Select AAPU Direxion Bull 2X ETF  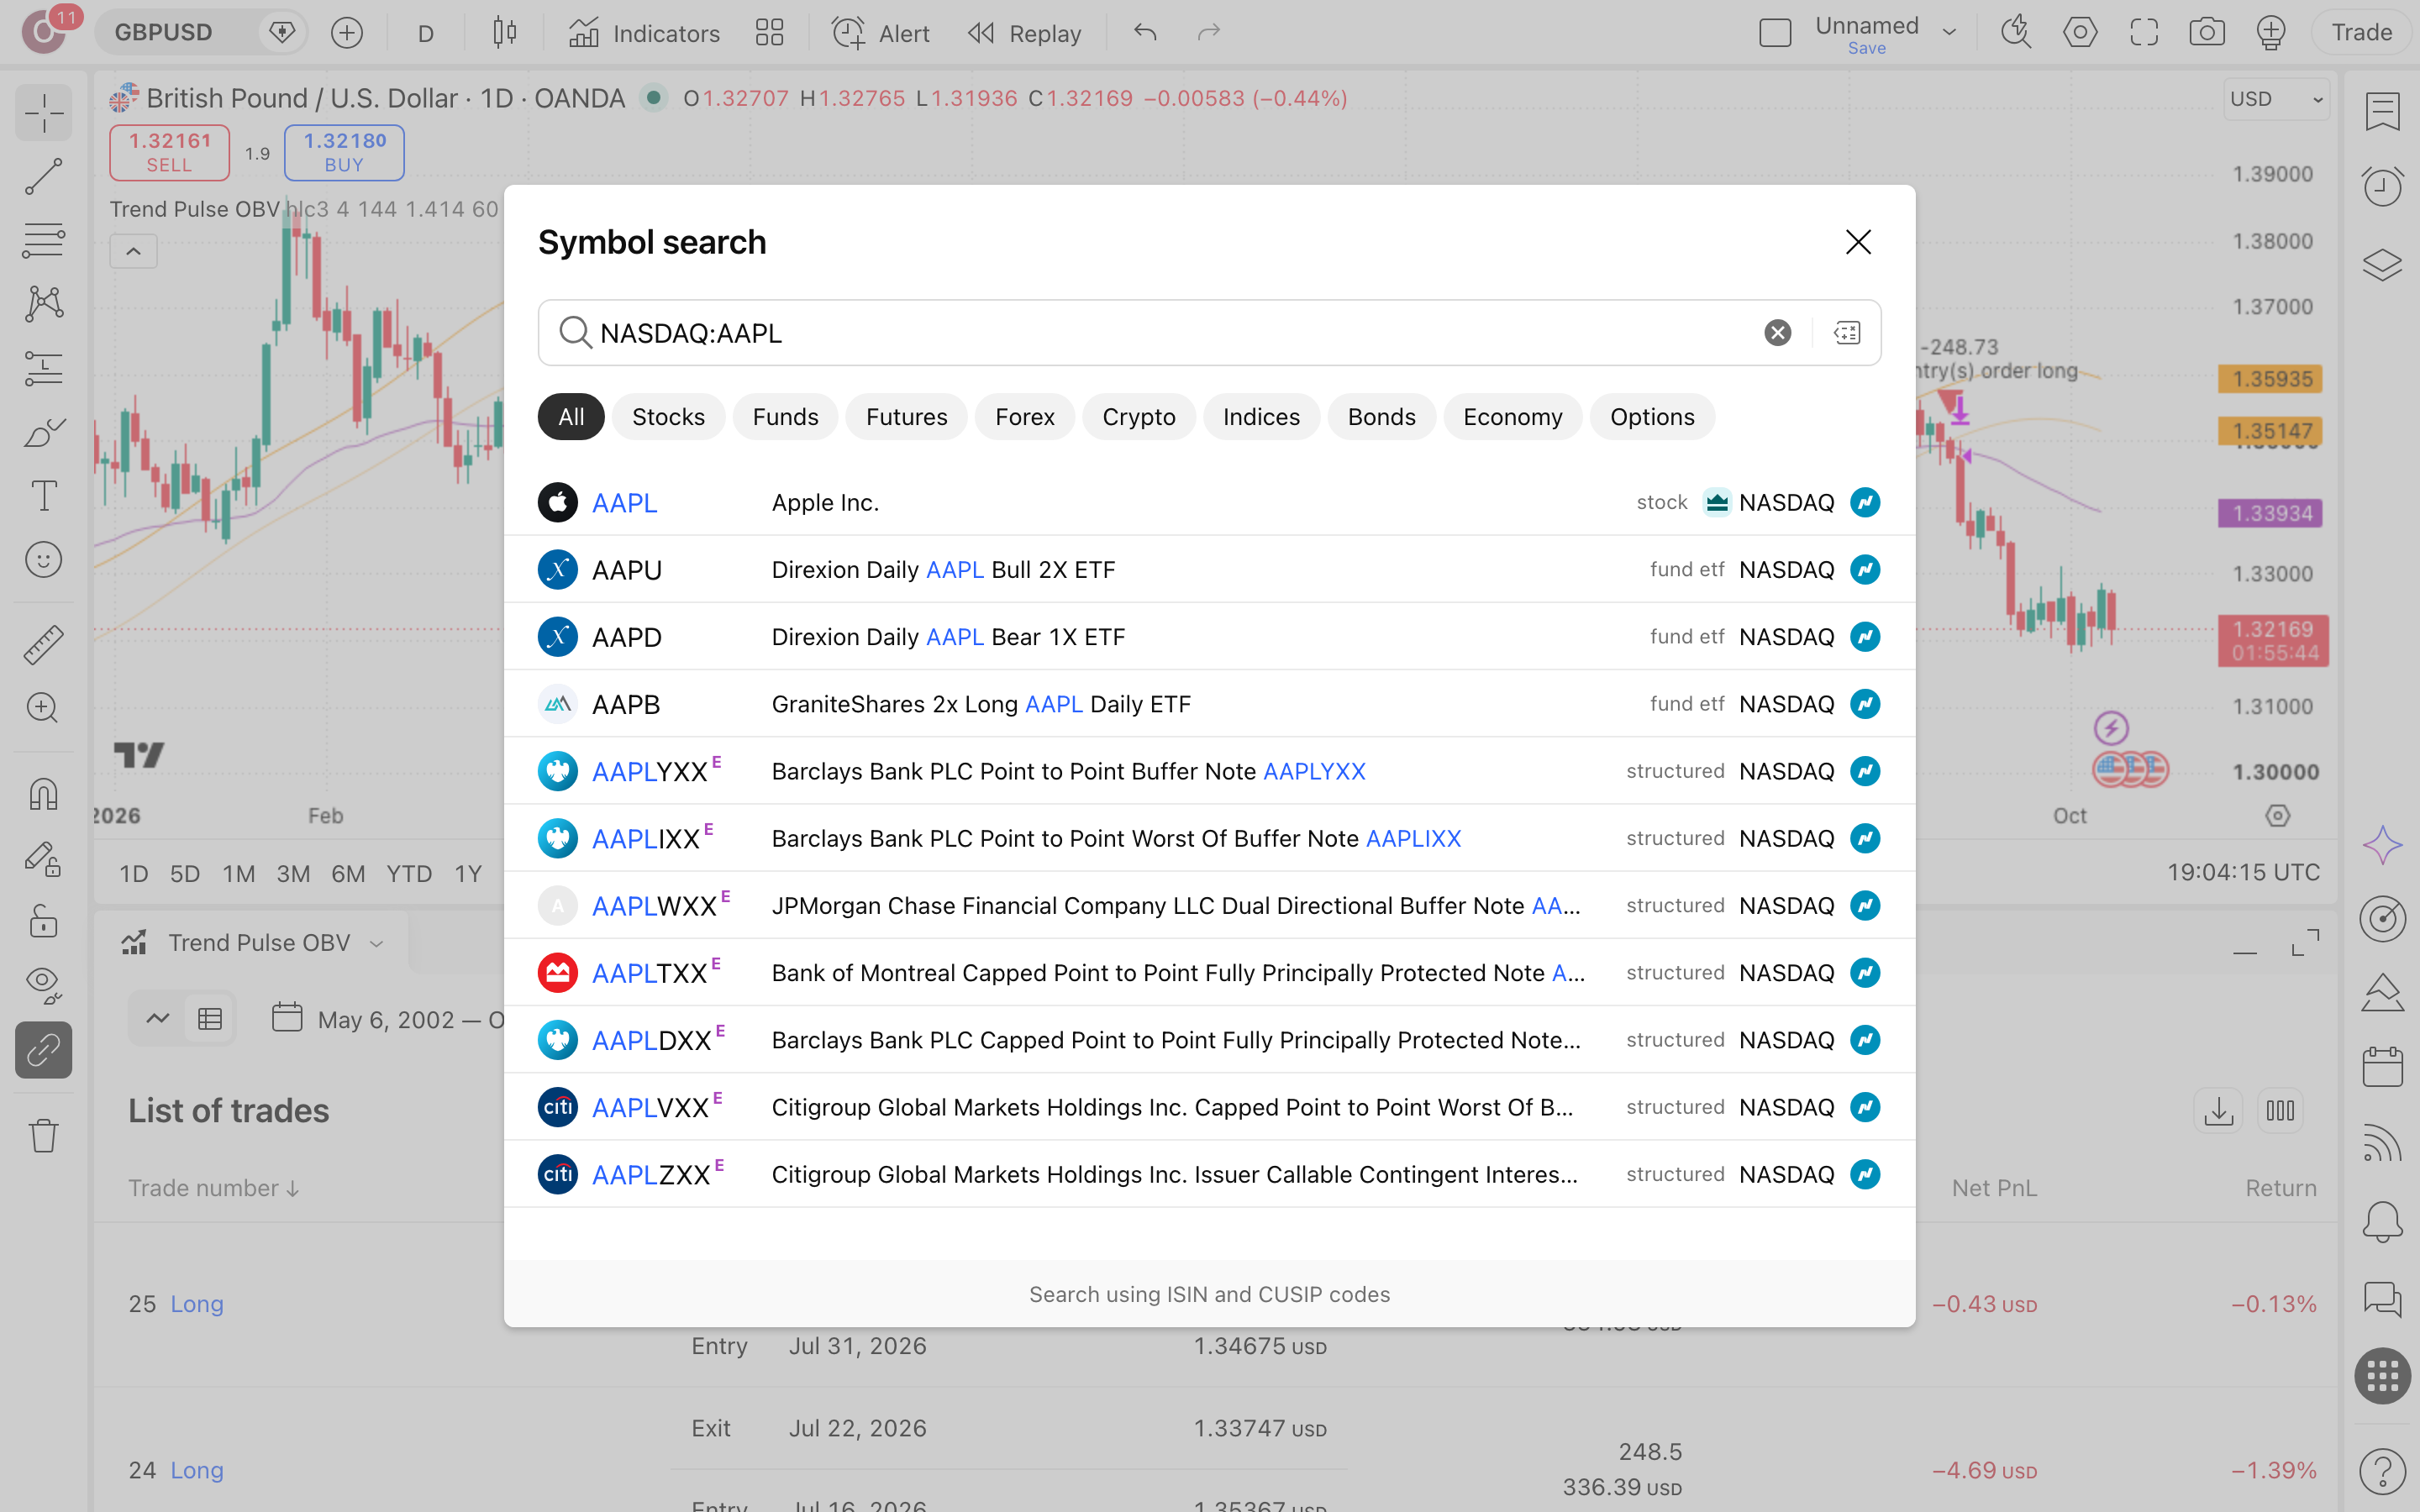1209,569
